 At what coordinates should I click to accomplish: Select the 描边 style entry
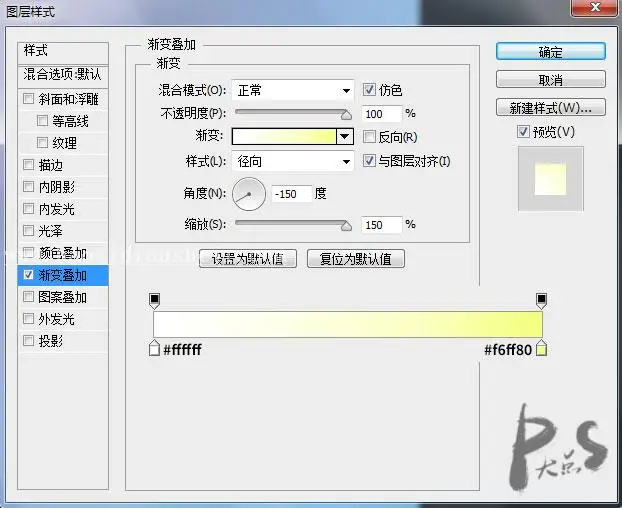[x=51, y=165]
